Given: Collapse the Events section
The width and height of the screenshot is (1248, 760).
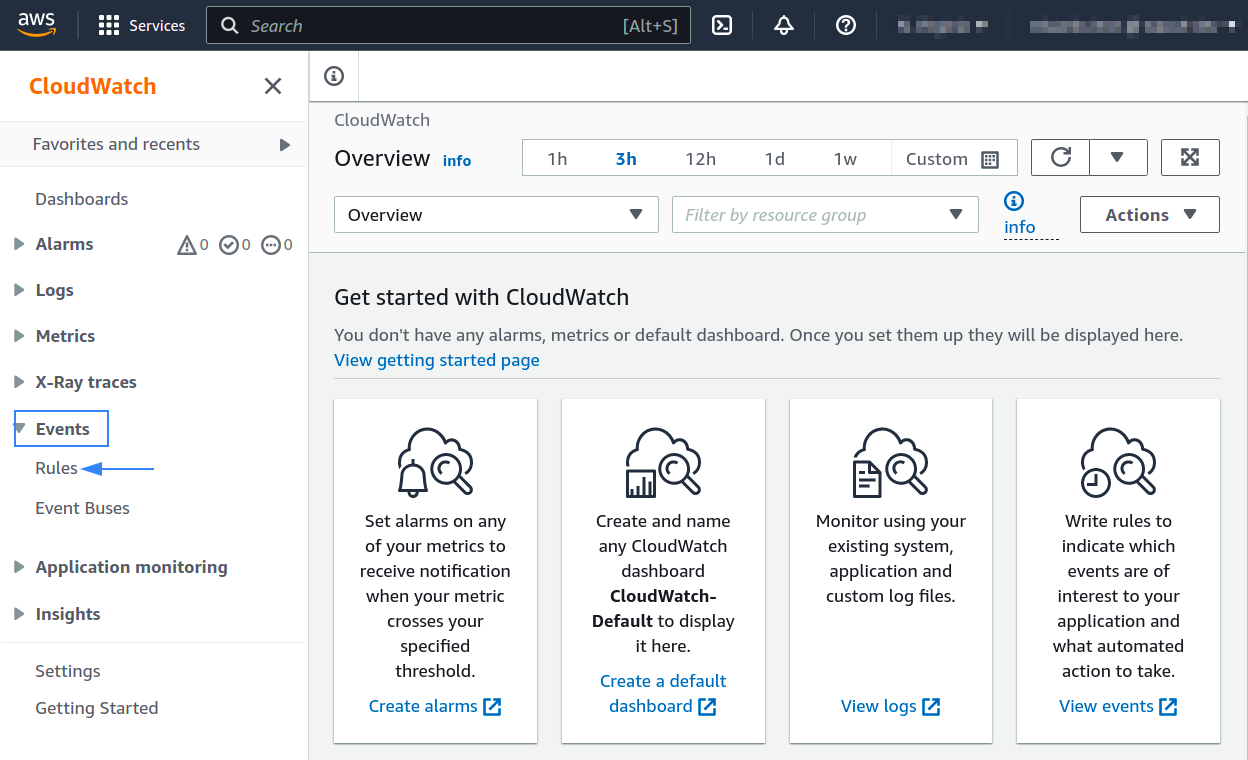Looking at the screenshot, I should pyautogui.click(x=18, y=429).
